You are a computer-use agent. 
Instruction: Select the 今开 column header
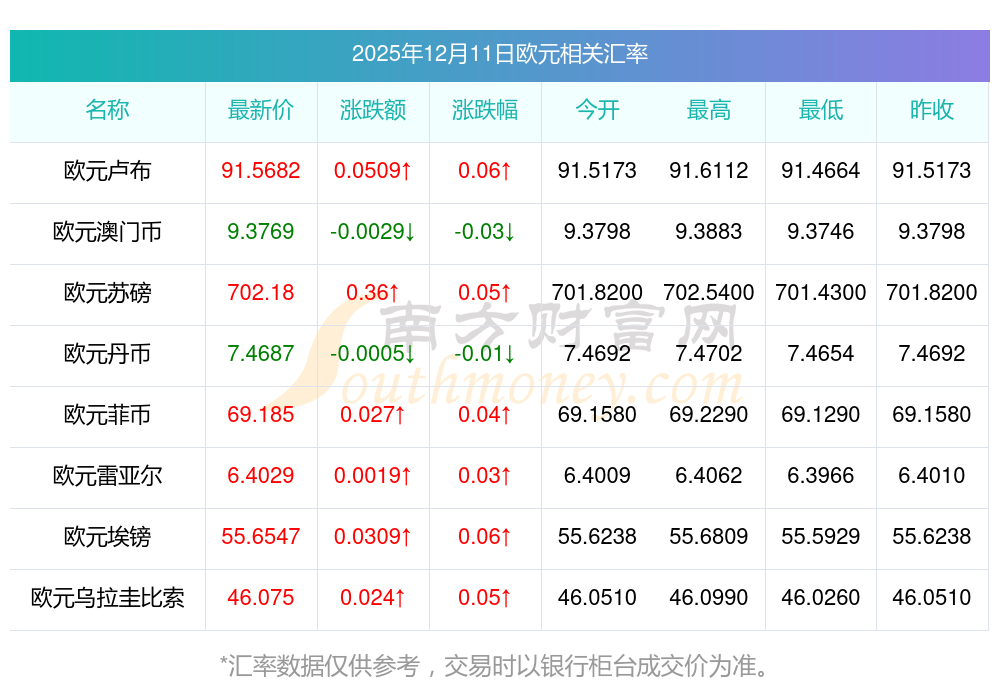tap(597, 110)
